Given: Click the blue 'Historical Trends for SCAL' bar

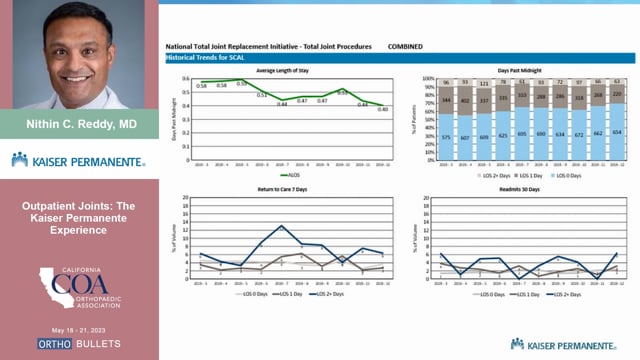Looking at the screenshot, I should 400,58.
